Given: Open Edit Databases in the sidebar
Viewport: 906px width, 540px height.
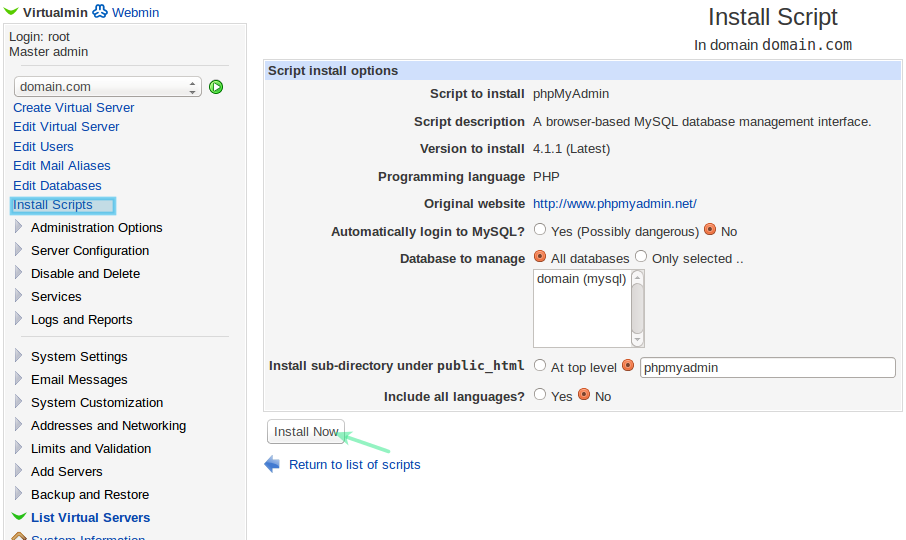Looking at the screenshot, I should (57, 185).
